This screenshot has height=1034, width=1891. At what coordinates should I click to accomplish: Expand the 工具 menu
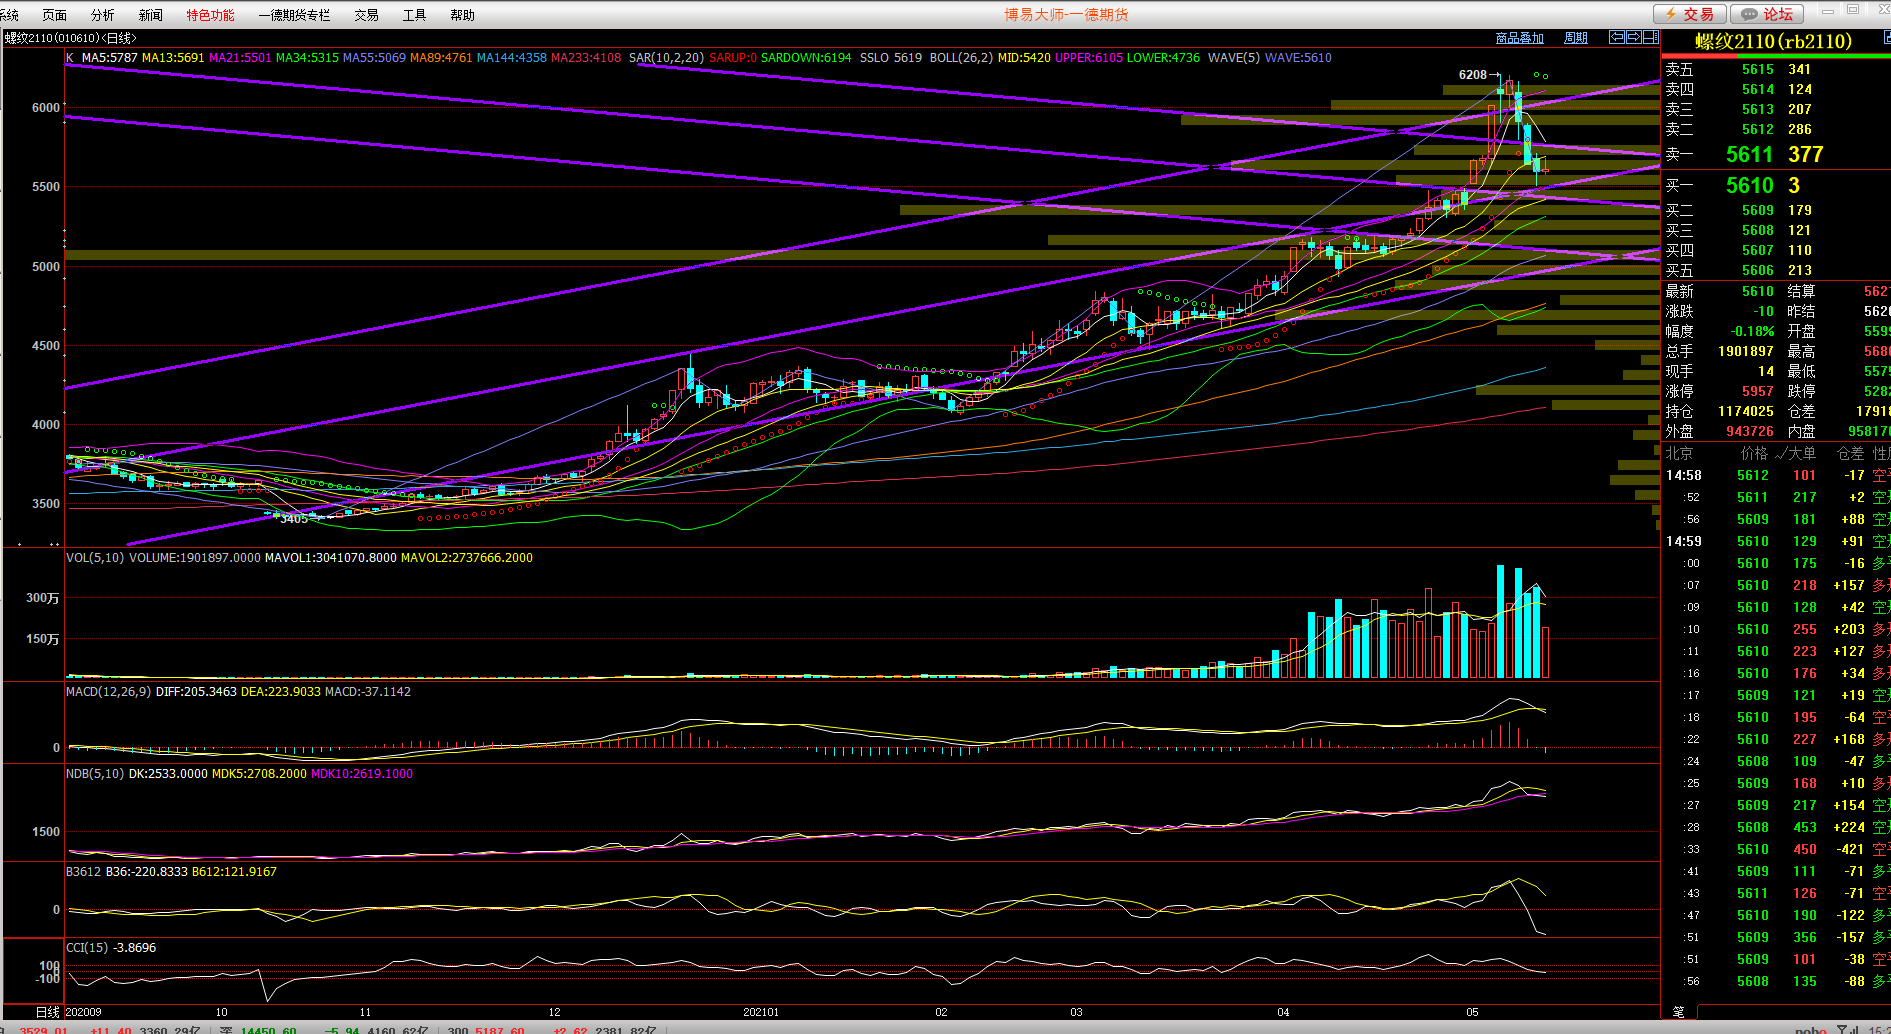point(414,15)
